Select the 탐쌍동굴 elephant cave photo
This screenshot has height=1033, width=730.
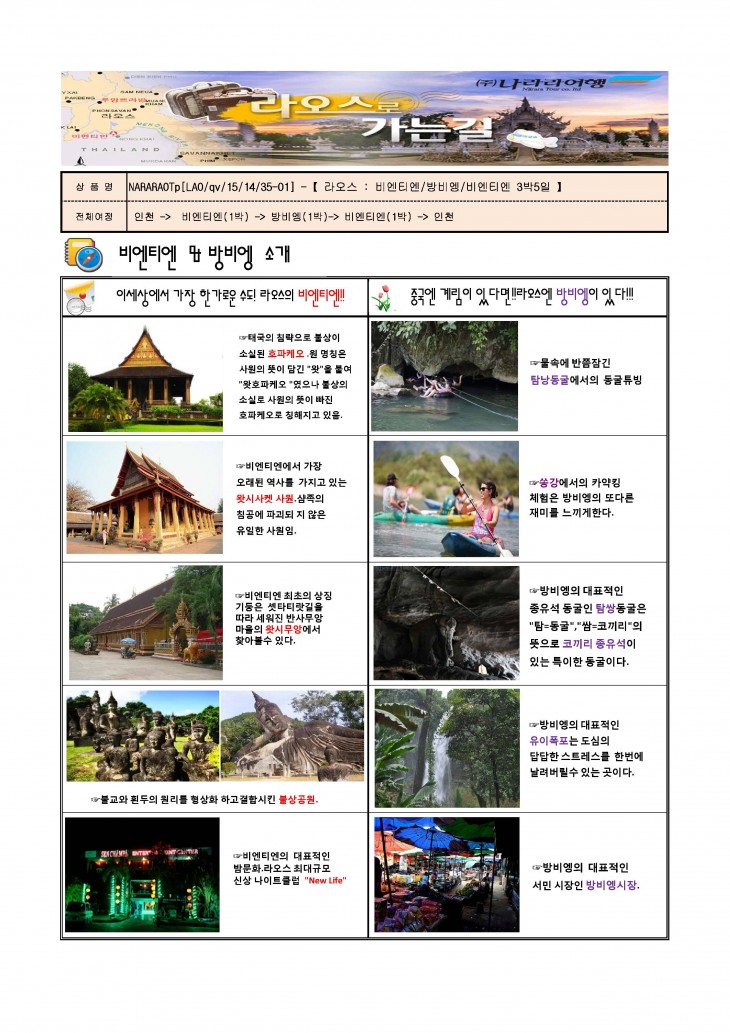click(x=446, y=623)
